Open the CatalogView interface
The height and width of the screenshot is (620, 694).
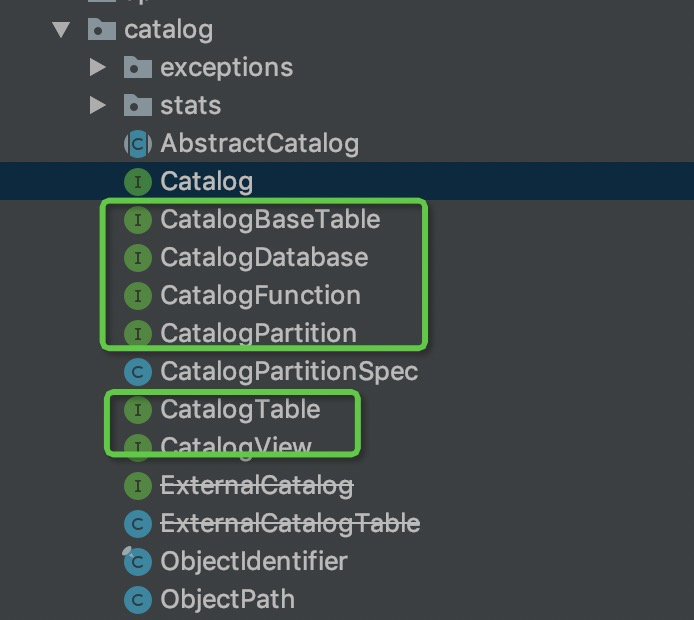[x=236, y=447]
